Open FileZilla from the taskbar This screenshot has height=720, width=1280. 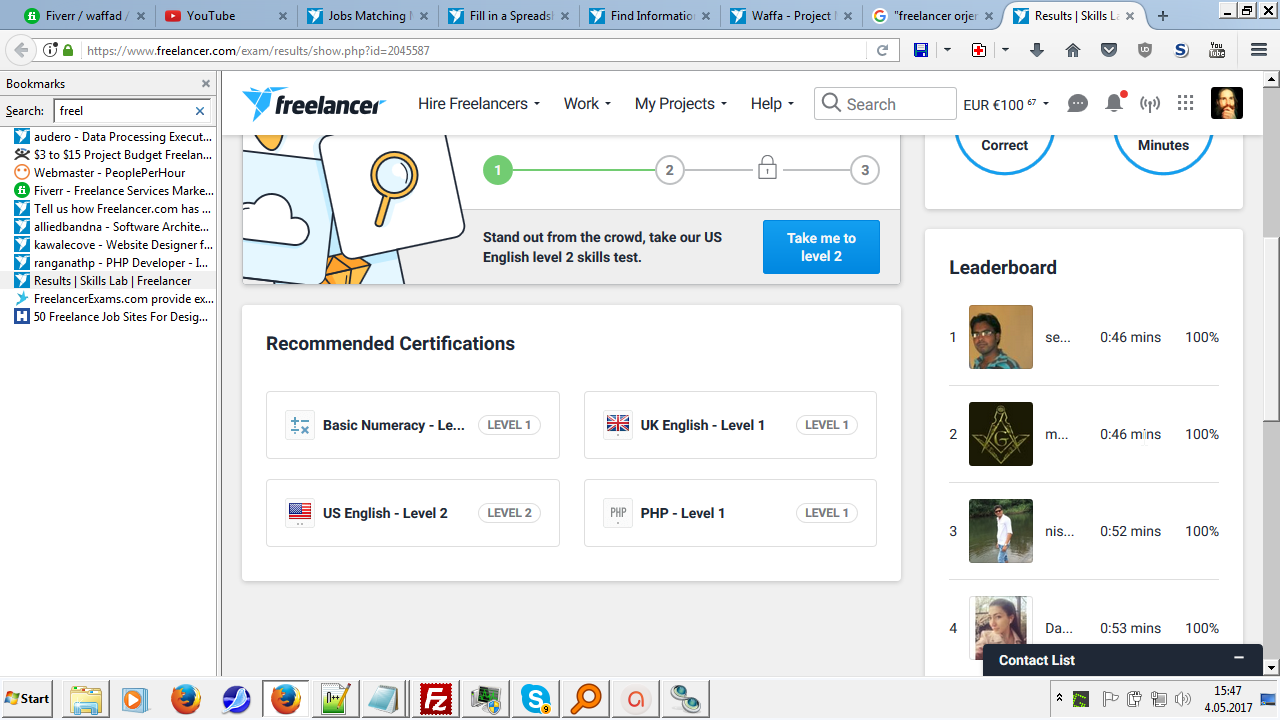point(436,698)
